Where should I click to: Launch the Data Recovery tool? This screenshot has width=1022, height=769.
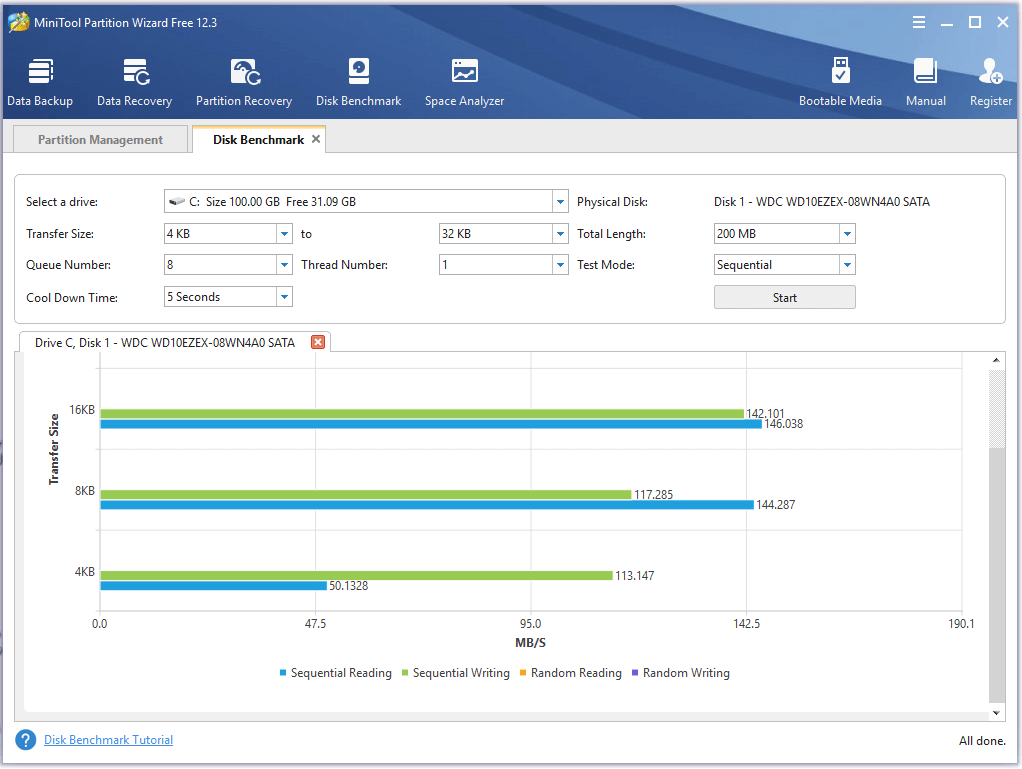pos(134,82)
